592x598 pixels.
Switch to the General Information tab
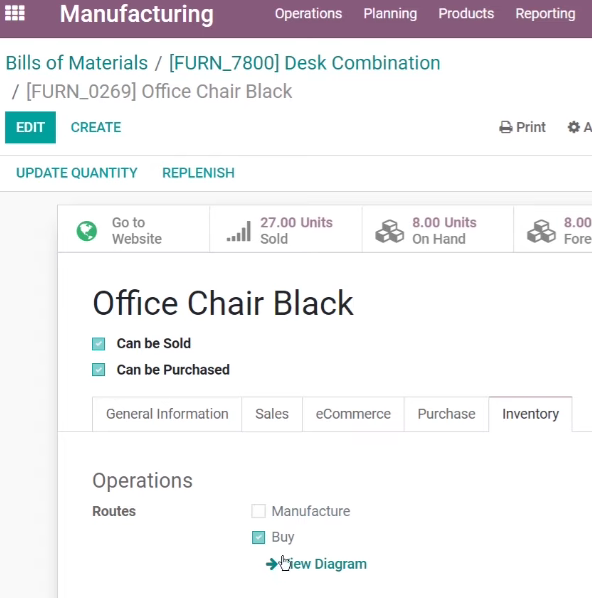point(167,414)
